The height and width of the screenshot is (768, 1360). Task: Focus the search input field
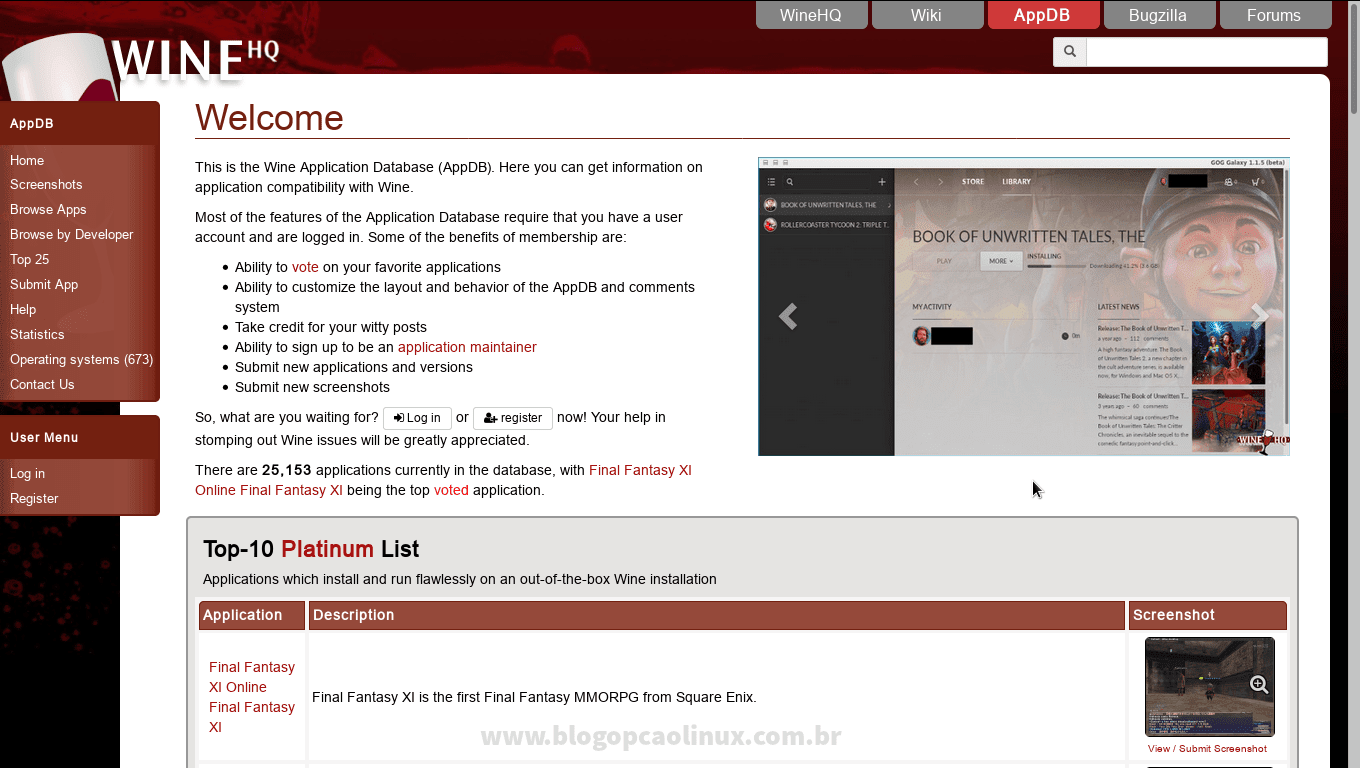coord(1207,52)
